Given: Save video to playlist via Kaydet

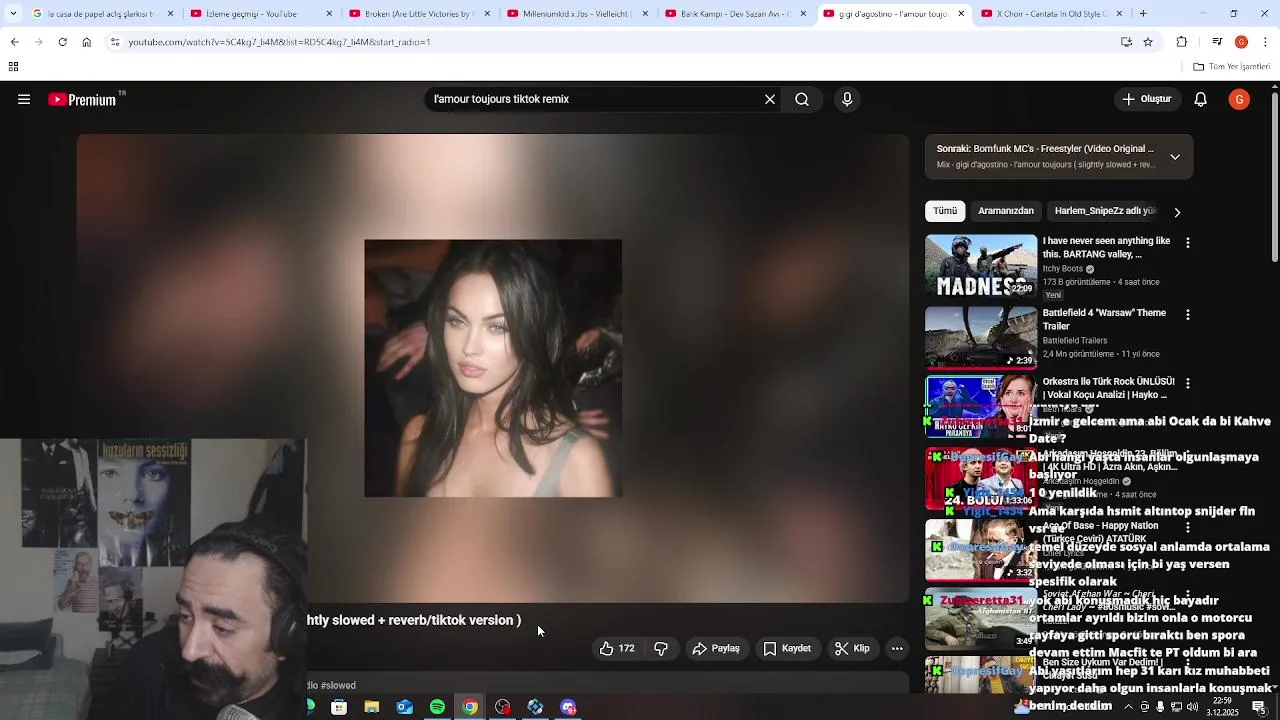Looking at the screenshot, I should pos(787,648).
